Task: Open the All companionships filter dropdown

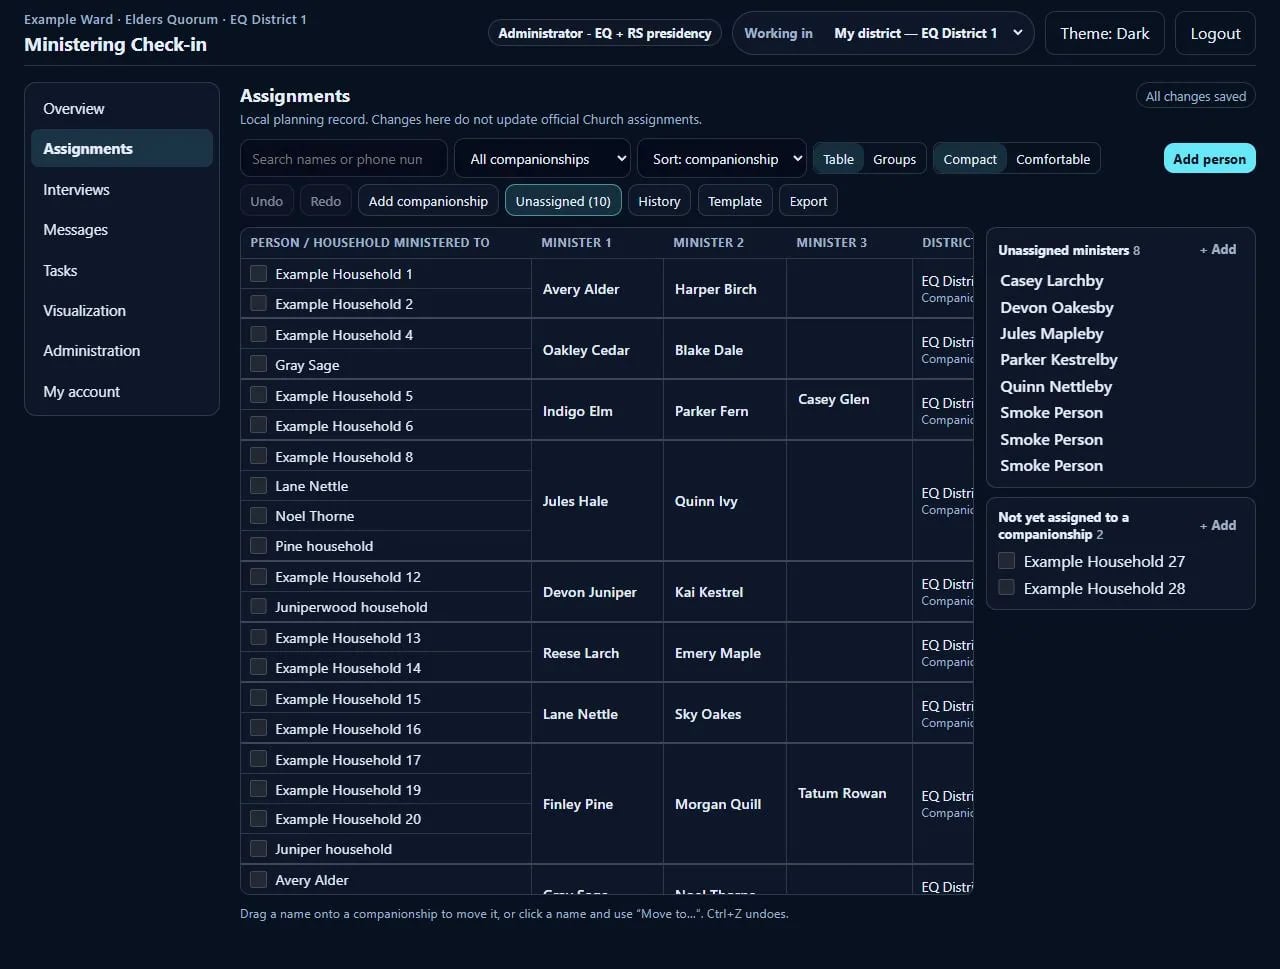Action: [x=542, y=159]
